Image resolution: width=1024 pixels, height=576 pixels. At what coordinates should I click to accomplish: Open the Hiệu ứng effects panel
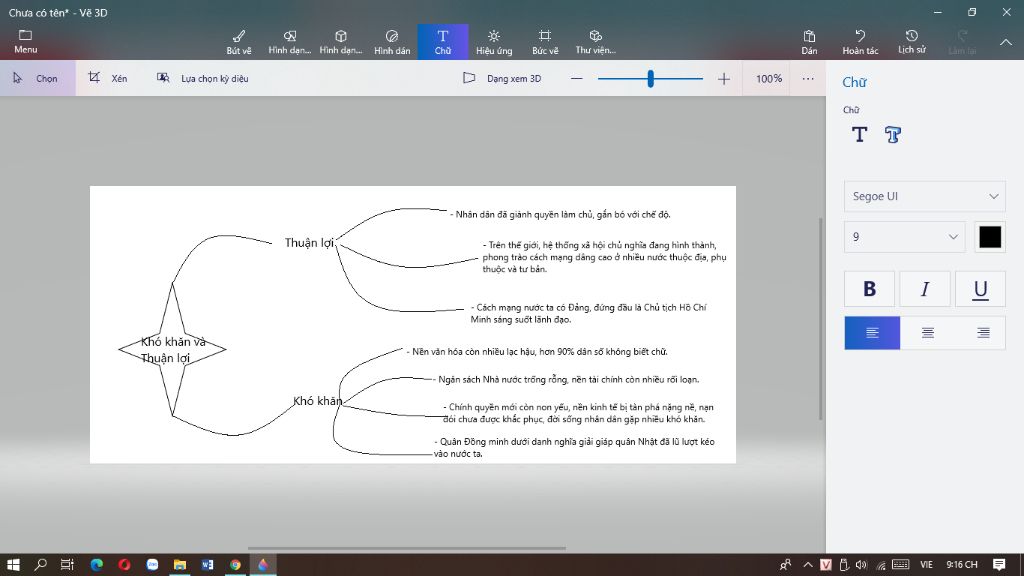(493, 41)
